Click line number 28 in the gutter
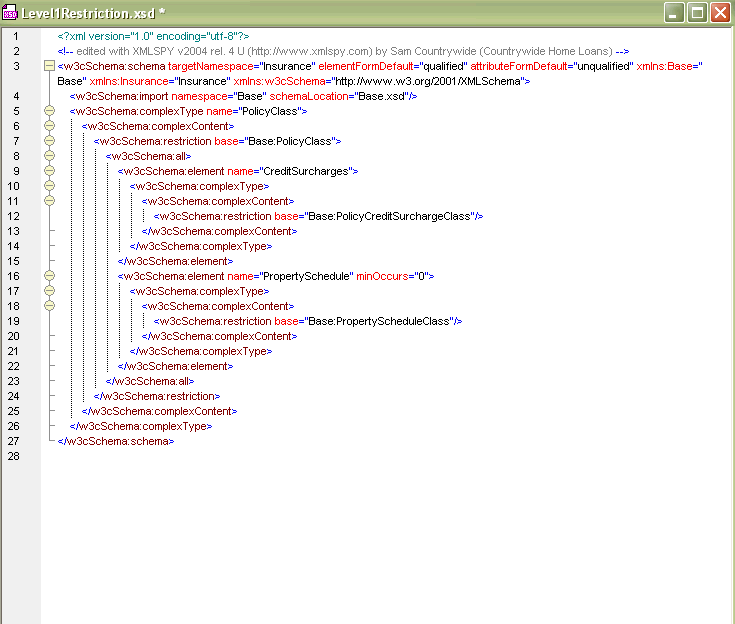Screen dimensions: 735x624 tap(14, 456)
